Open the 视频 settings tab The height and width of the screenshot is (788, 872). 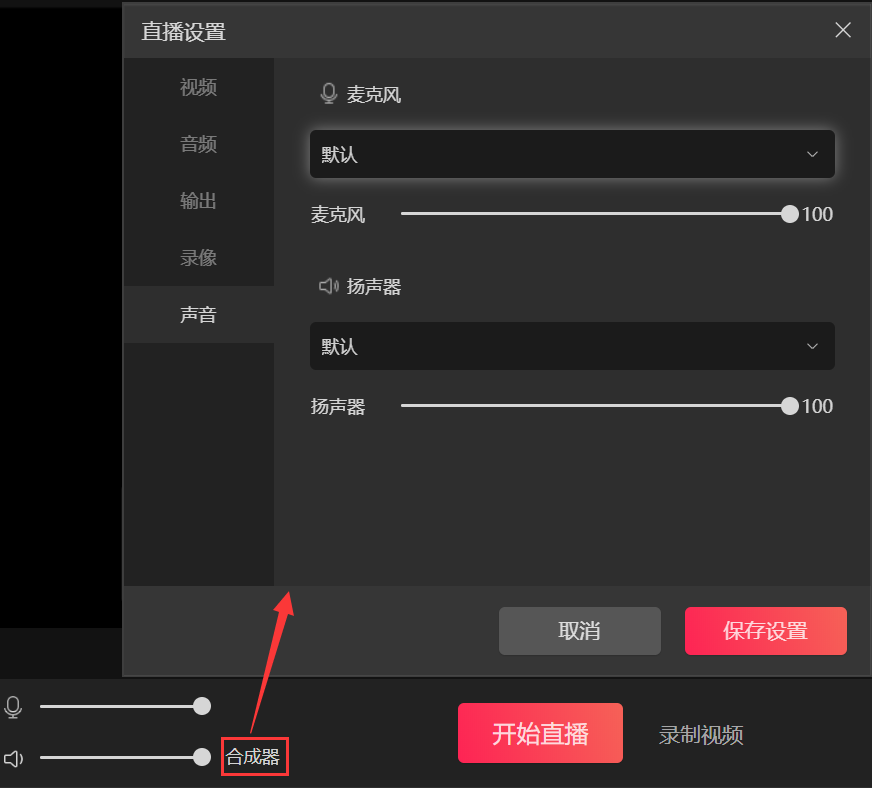(199, 87)
